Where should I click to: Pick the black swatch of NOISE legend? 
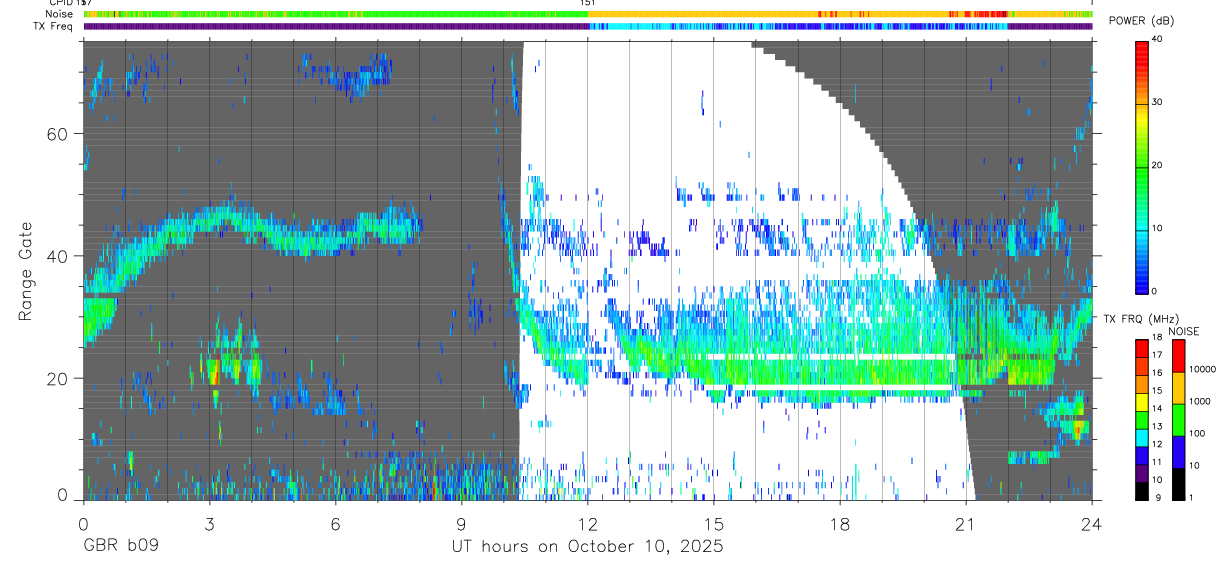click(1179, 483)
